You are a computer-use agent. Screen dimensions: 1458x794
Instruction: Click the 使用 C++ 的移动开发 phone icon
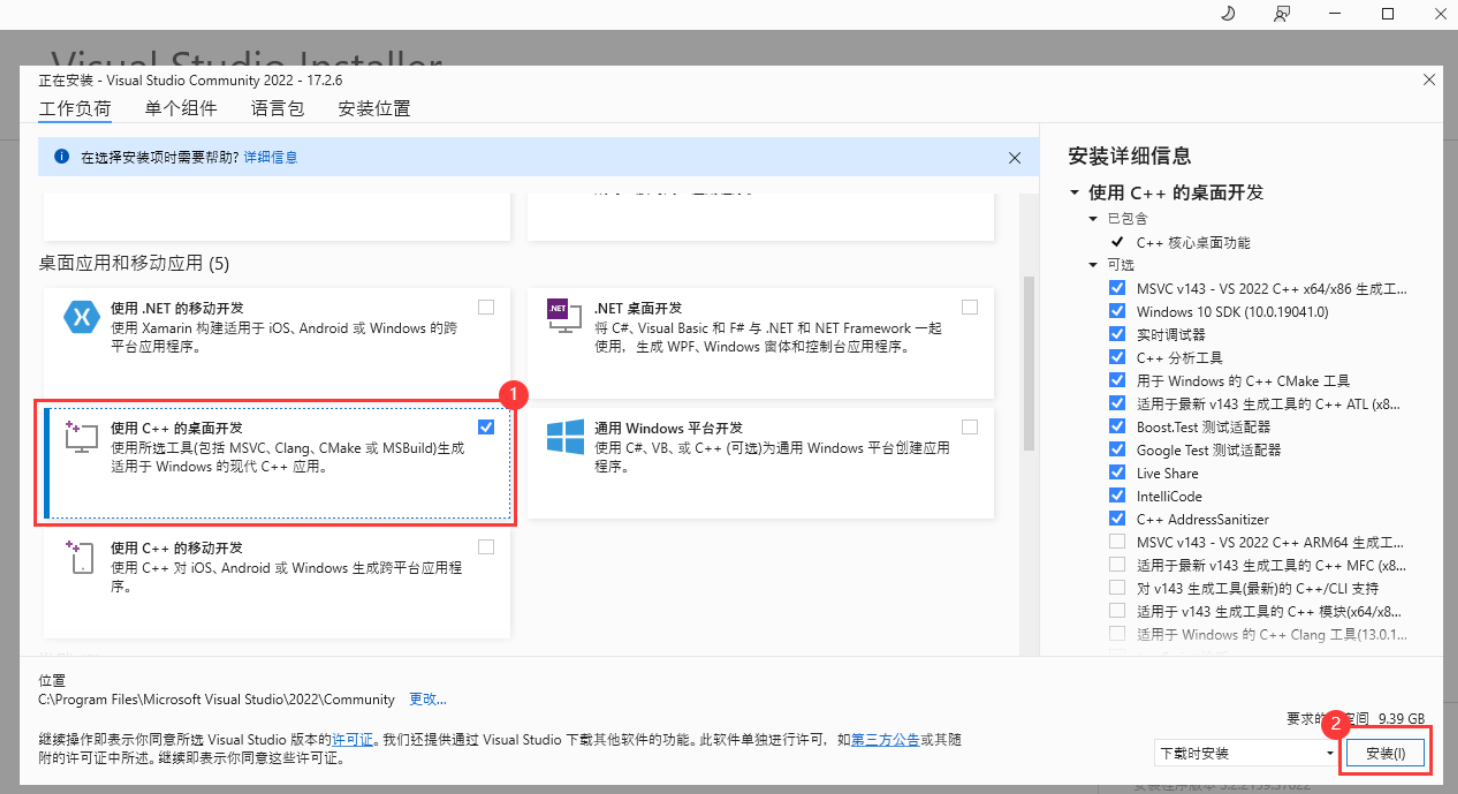(x=81, y=557)
